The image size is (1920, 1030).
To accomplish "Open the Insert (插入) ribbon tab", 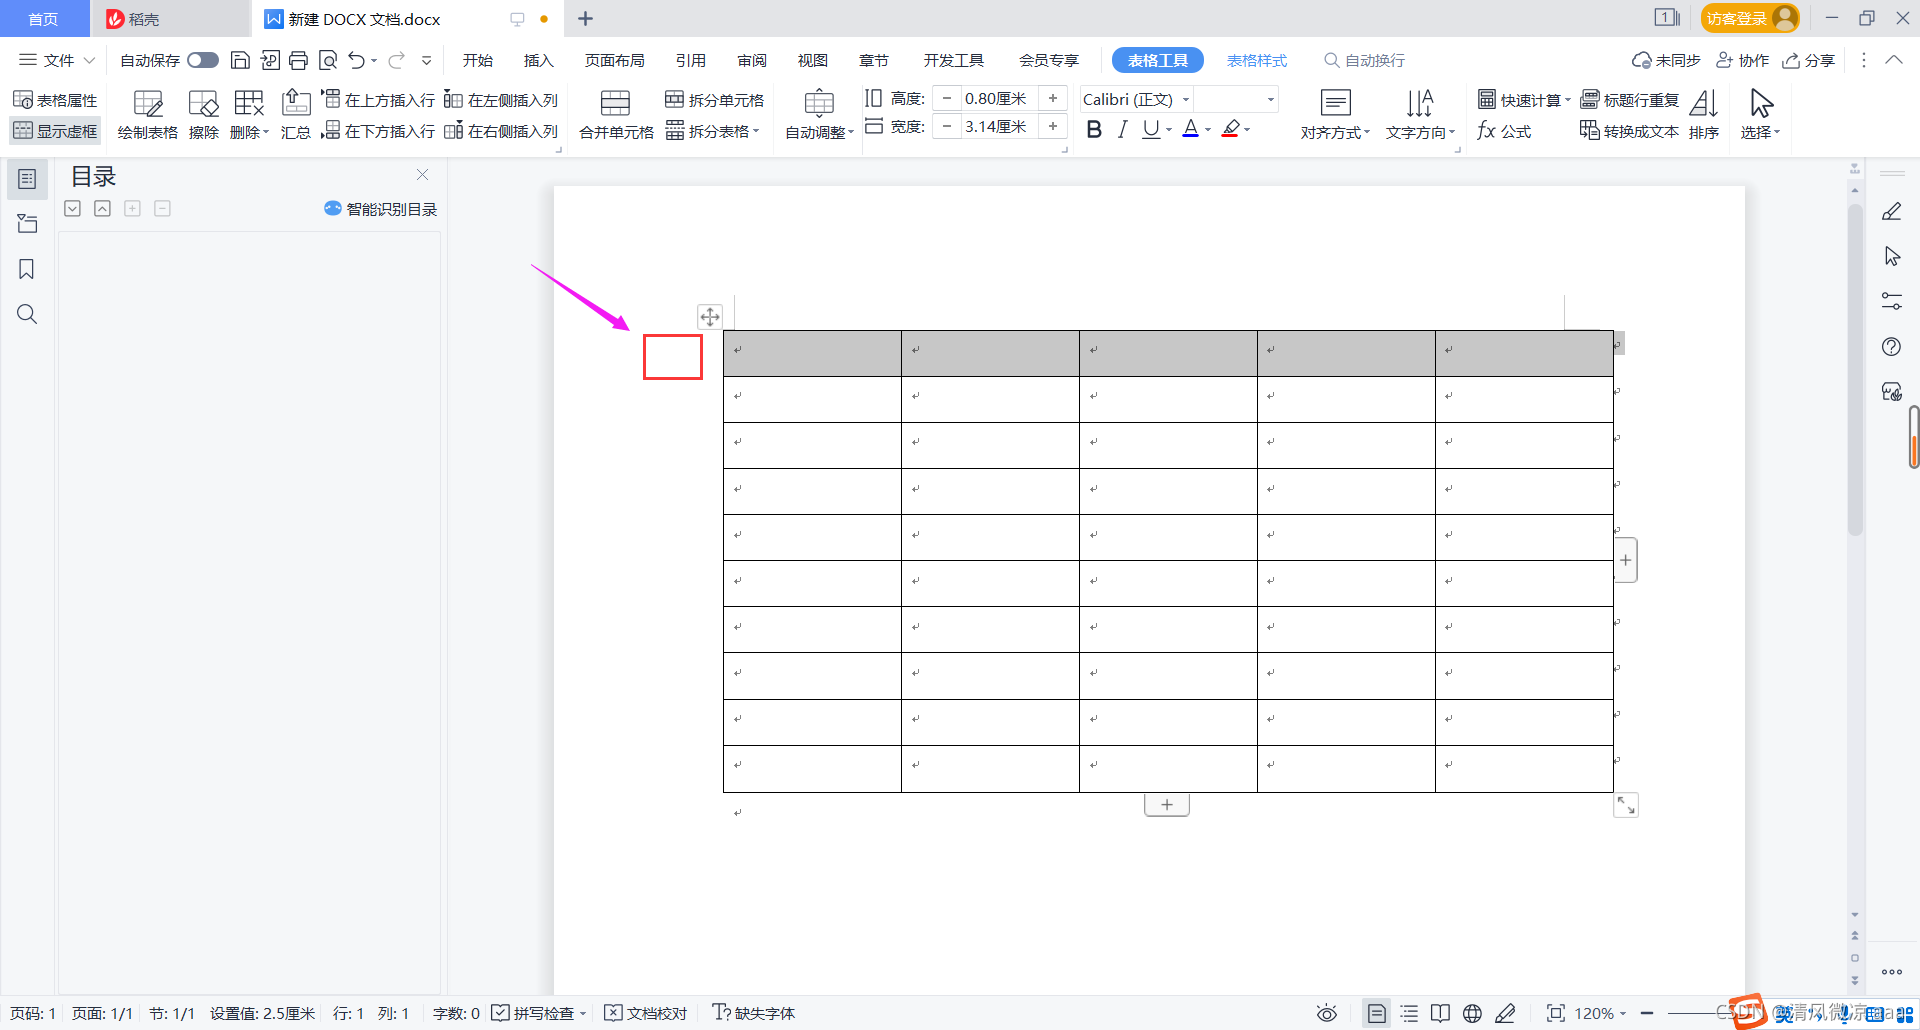I will tap(538, 60).
